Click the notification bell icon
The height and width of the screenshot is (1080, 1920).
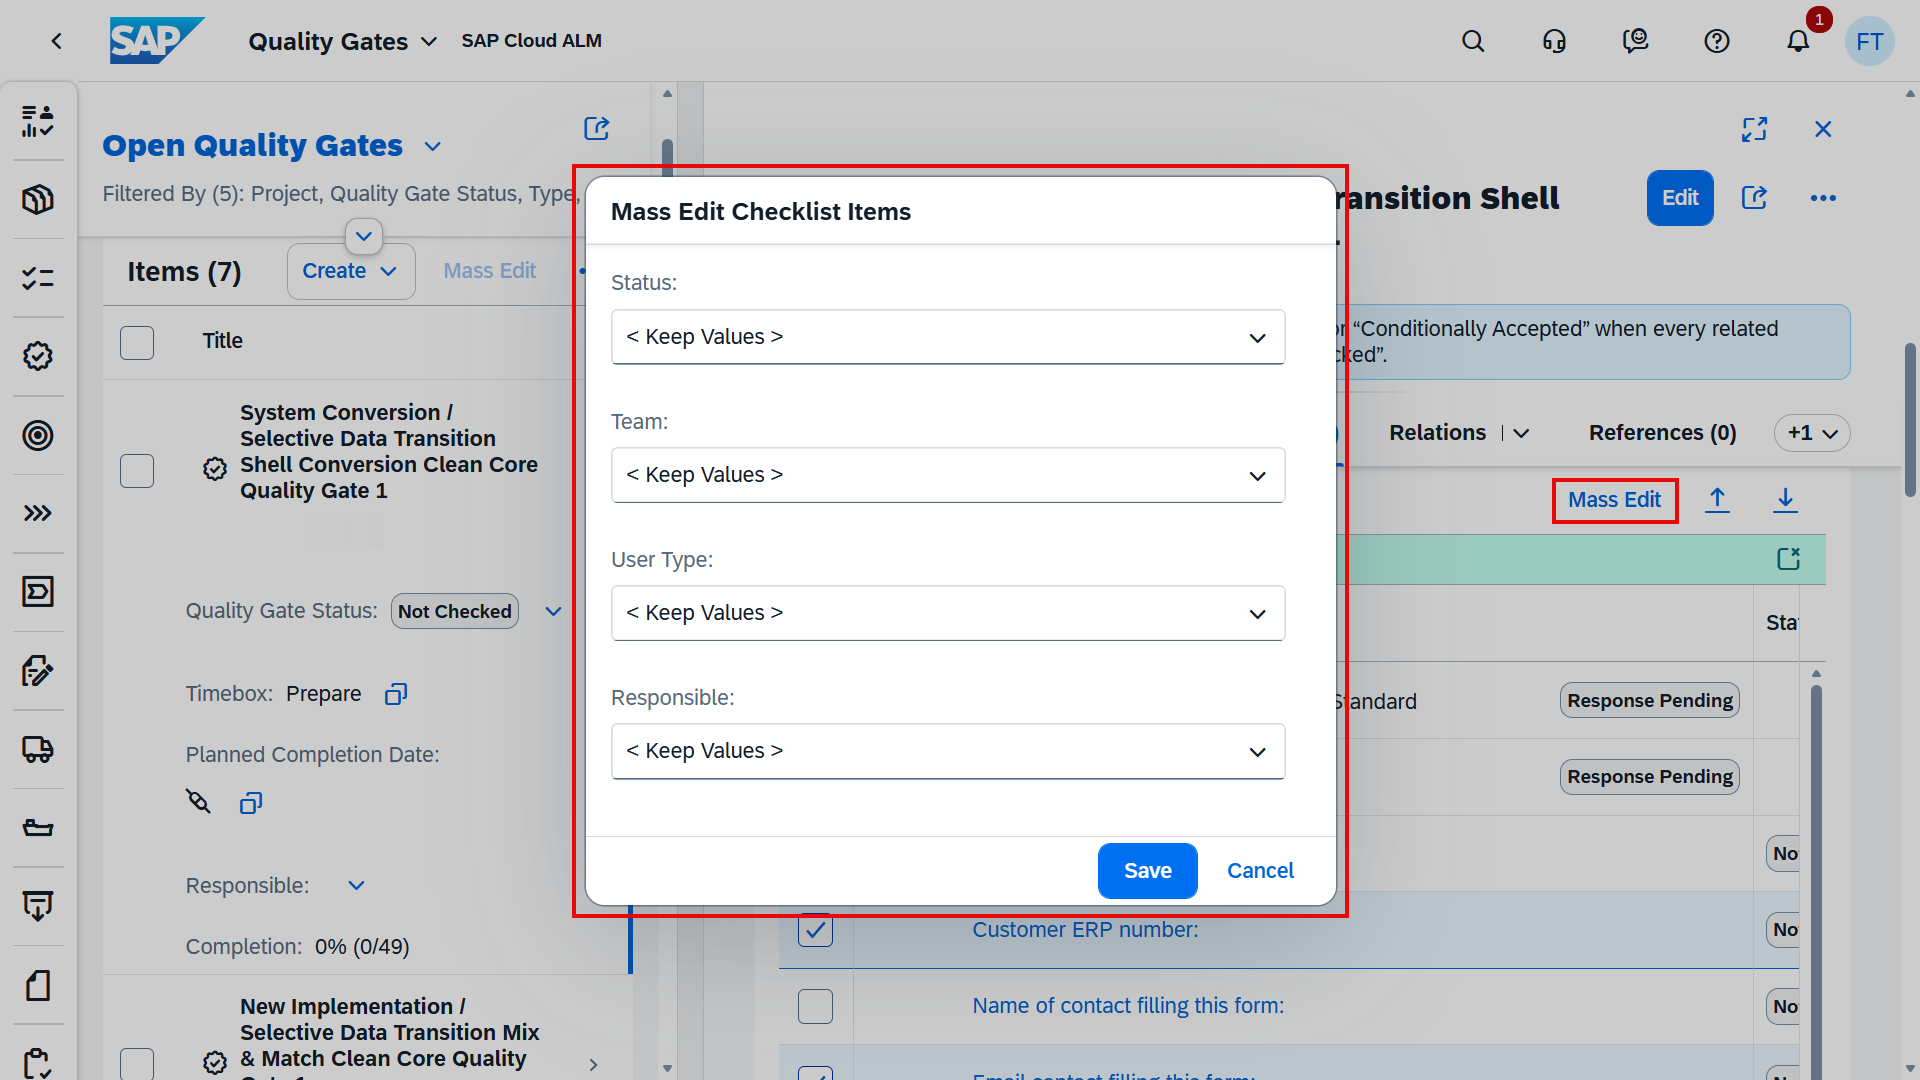tap(1797, 41)
